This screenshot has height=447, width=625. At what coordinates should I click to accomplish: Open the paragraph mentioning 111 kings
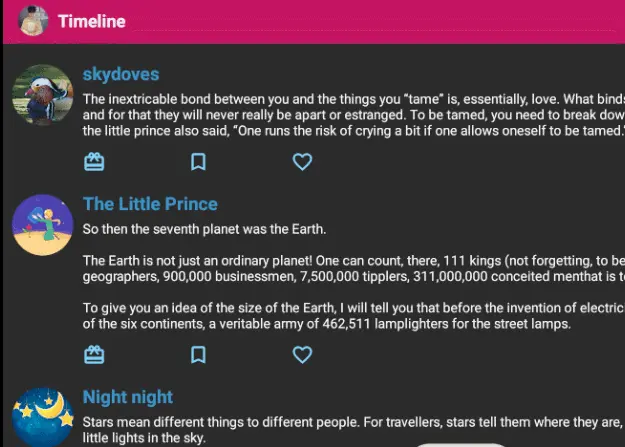pos(354,268)
